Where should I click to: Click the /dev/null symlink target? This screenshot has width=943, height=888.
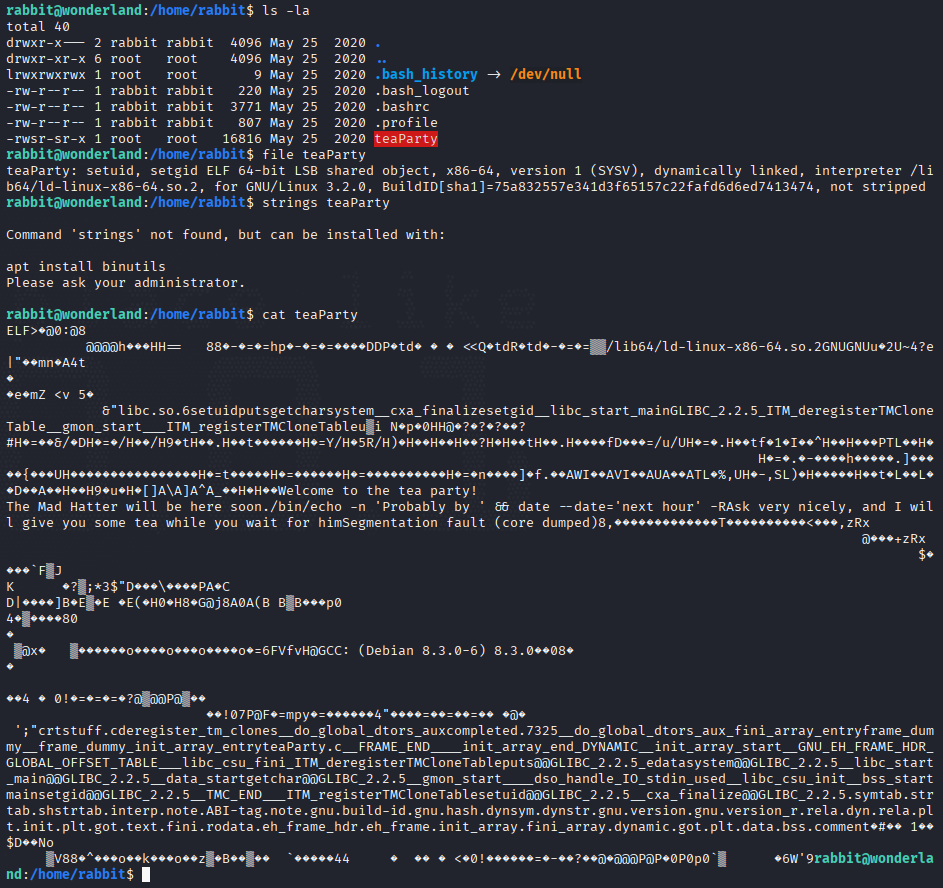[x=545, y=75]
